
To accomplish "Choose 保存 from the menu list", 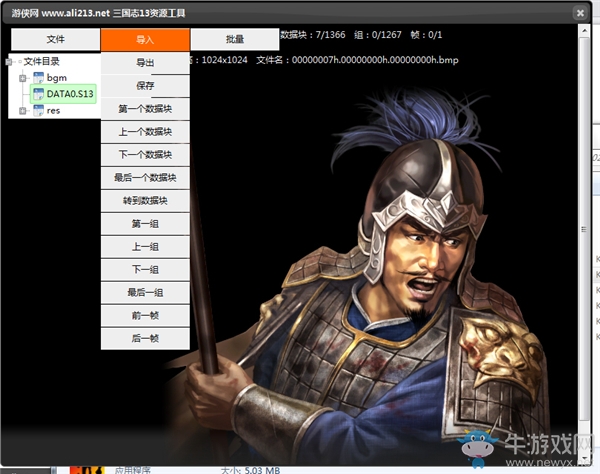I will [x=145, y=86].
